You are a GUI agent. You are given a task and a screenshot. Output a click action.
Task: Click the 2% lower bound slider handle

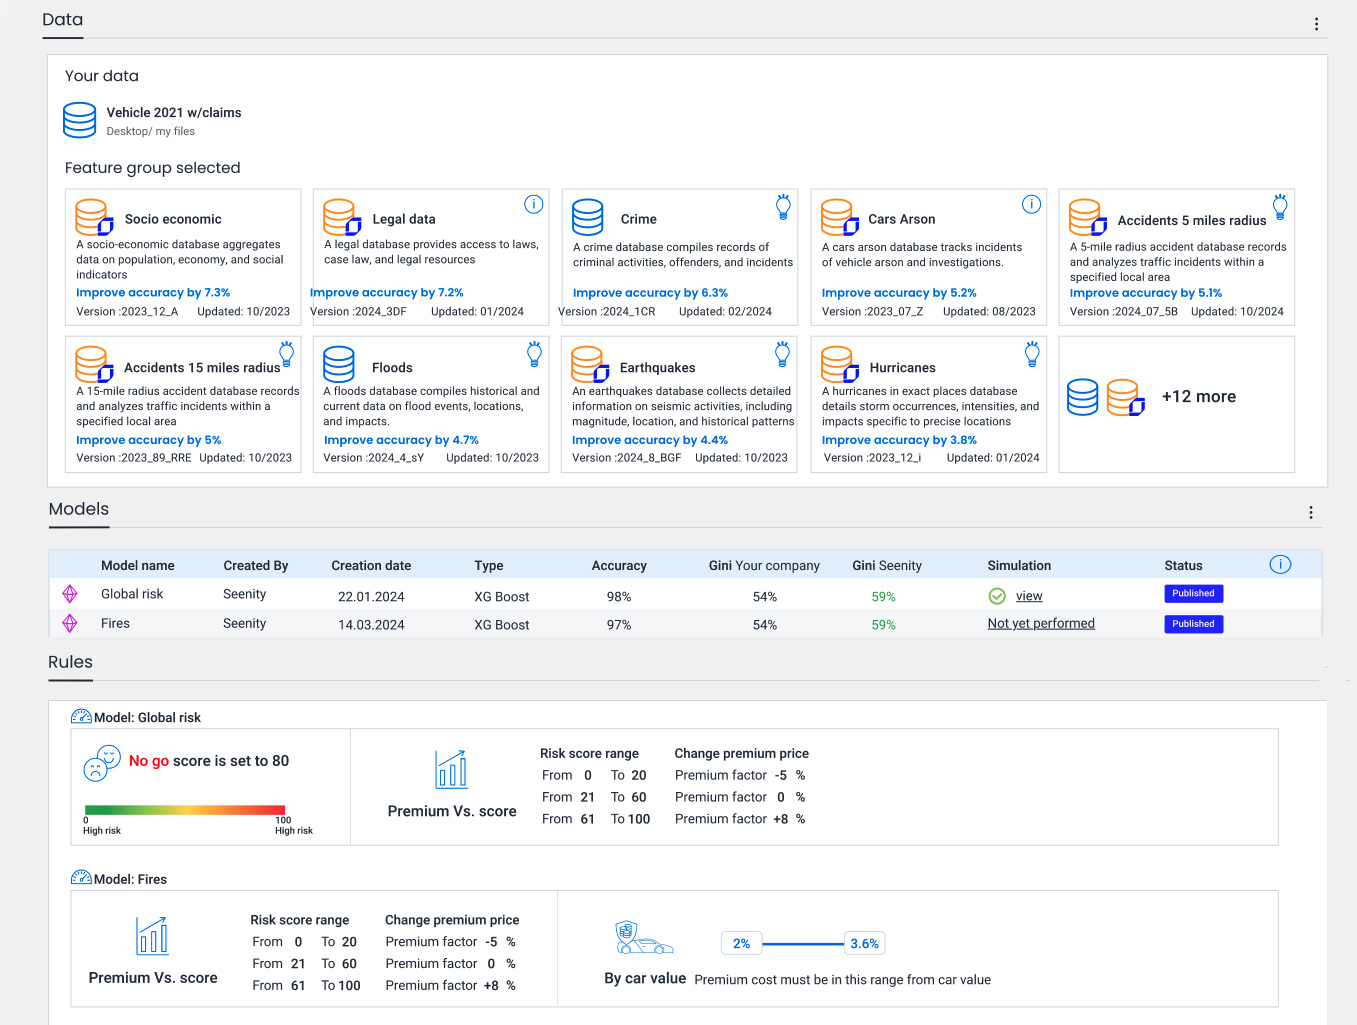741,943
